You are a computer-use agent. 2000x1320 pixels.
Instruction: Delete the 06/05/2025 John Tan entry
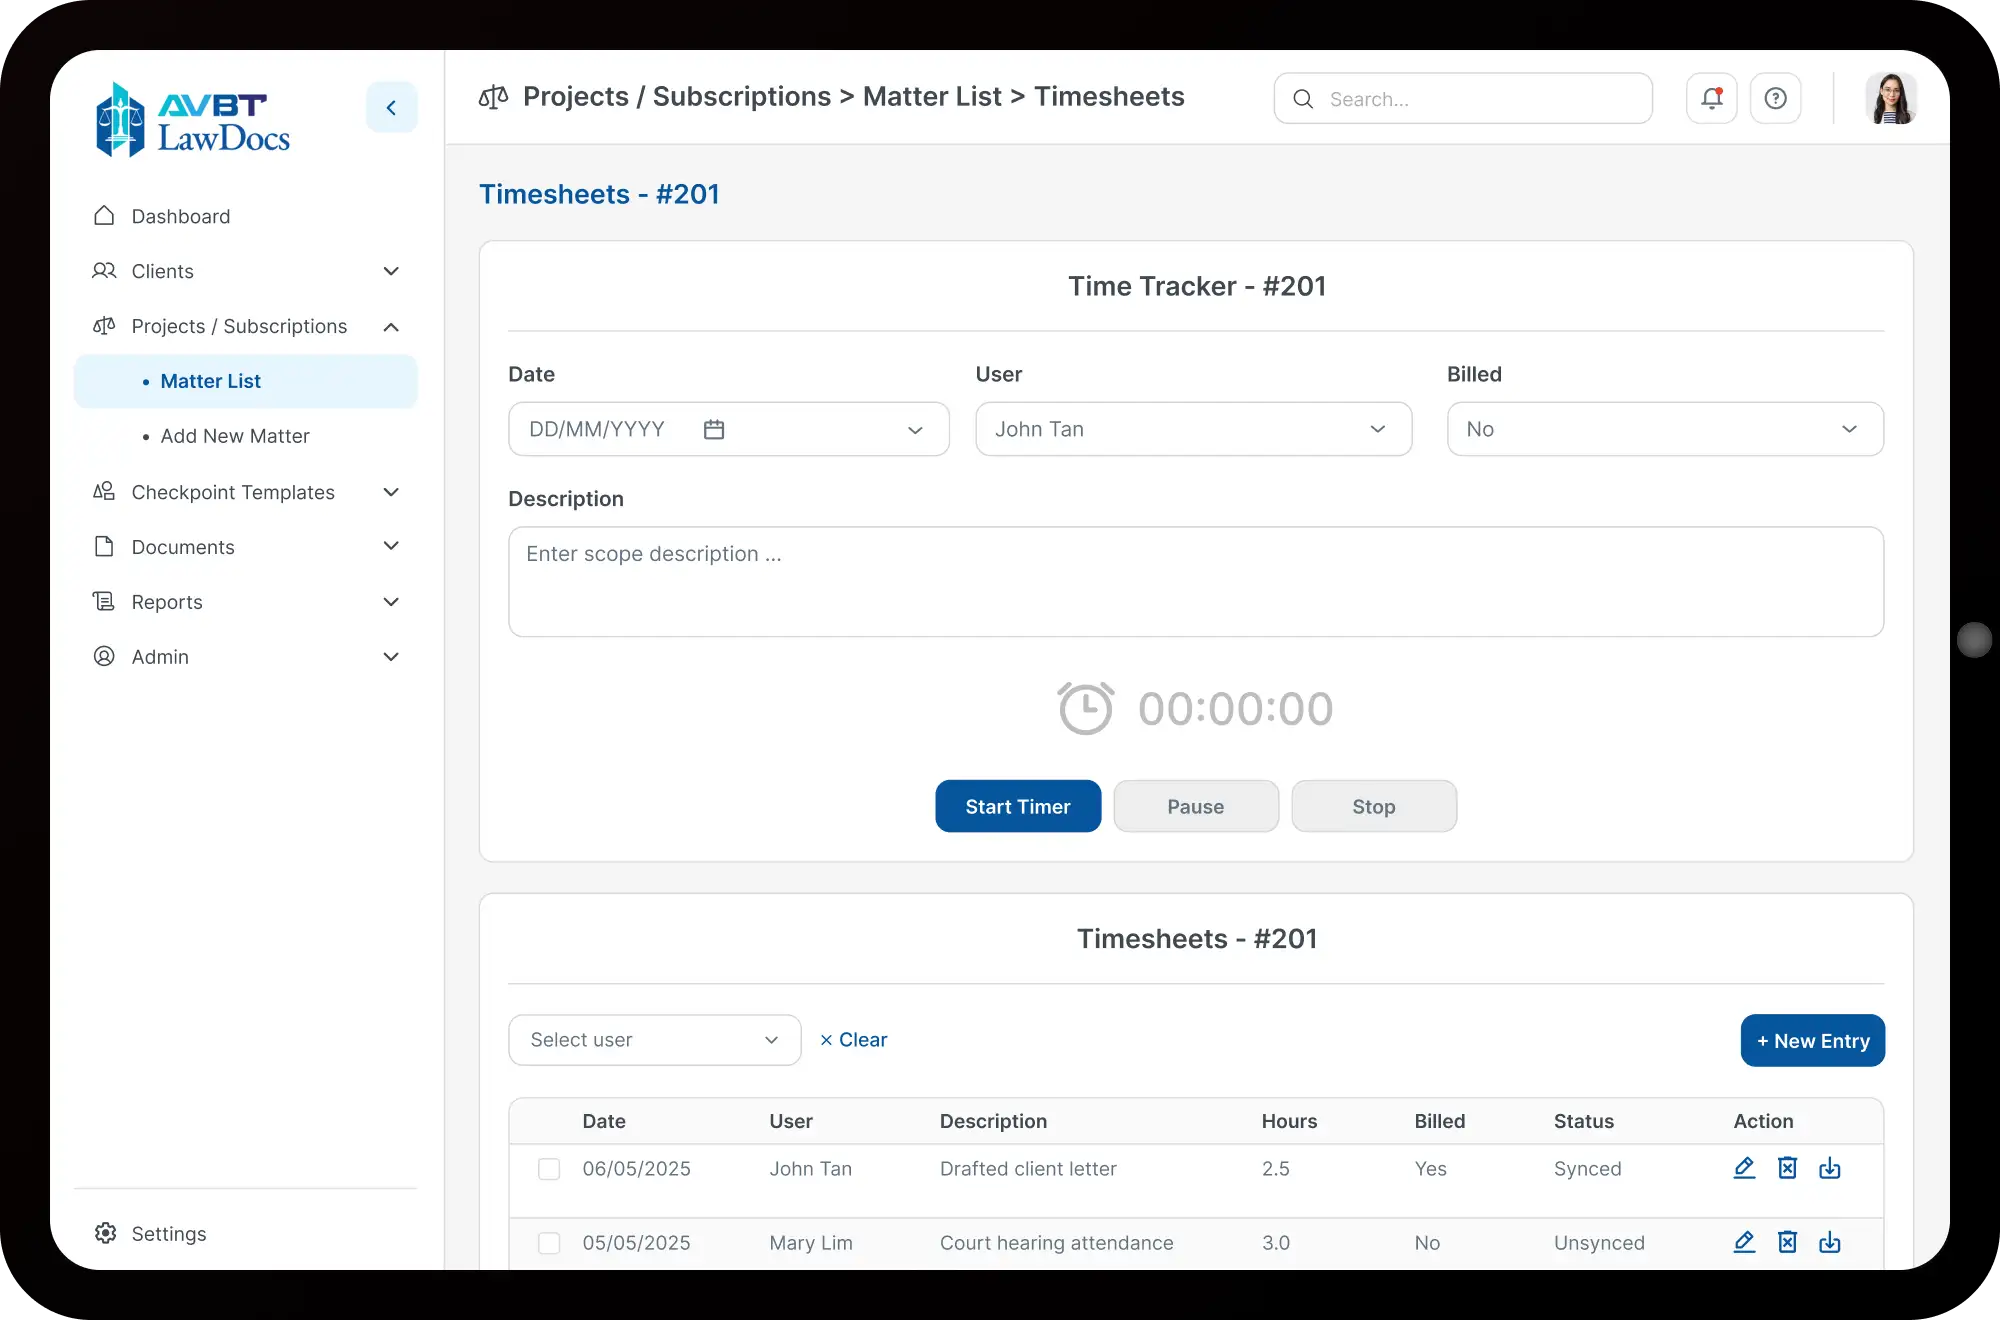1787,1168
